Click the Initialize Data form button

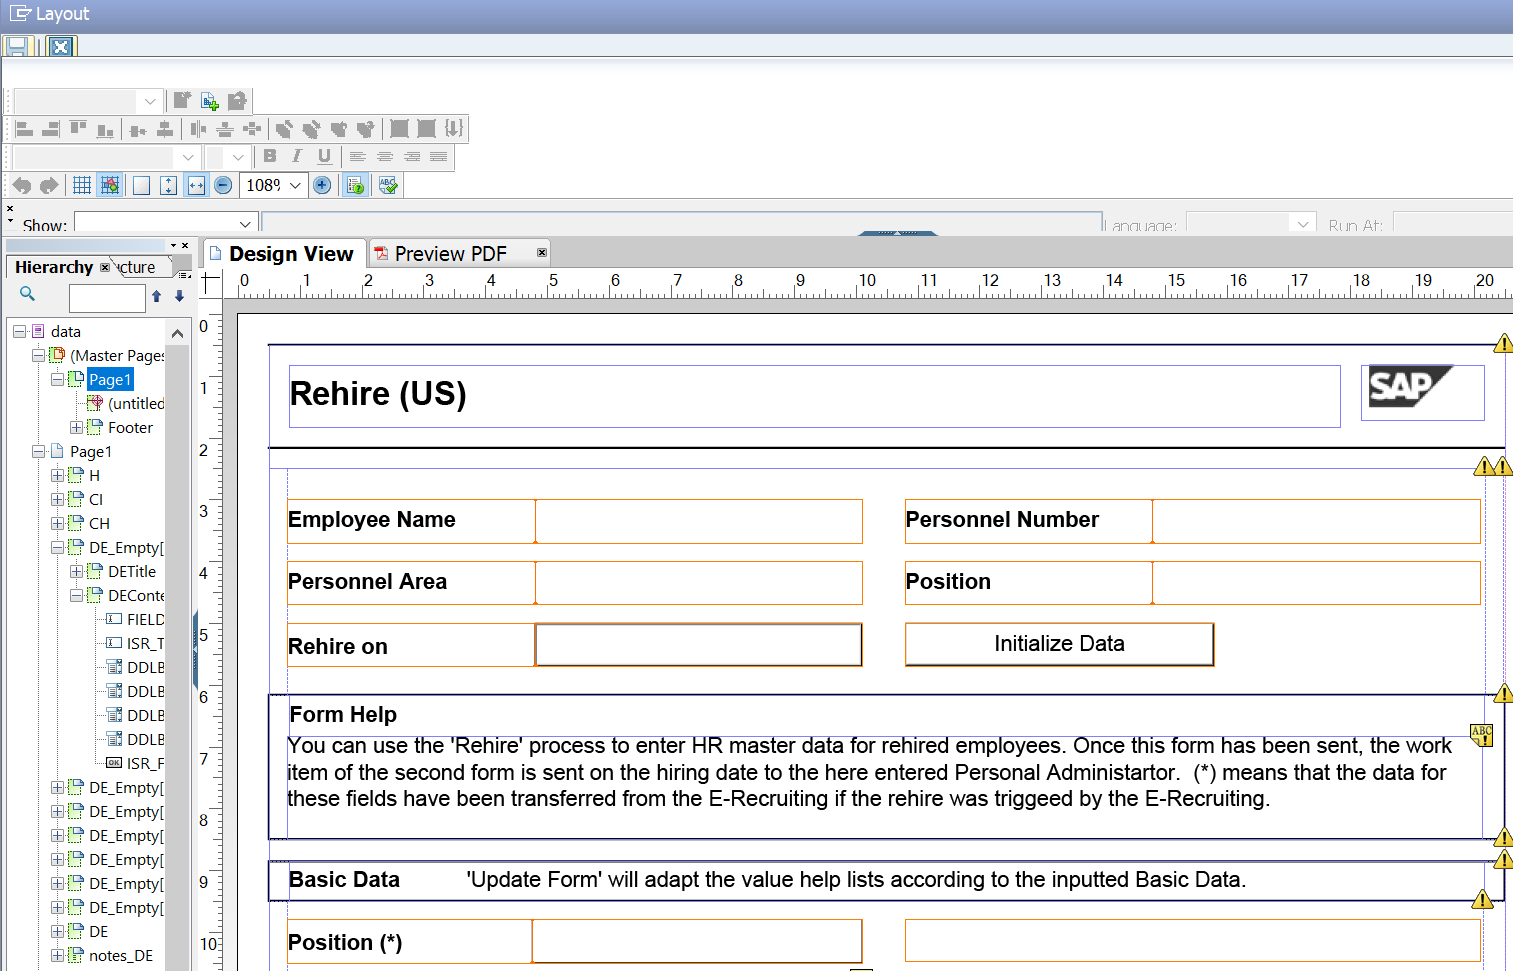tap(1058, 644)
